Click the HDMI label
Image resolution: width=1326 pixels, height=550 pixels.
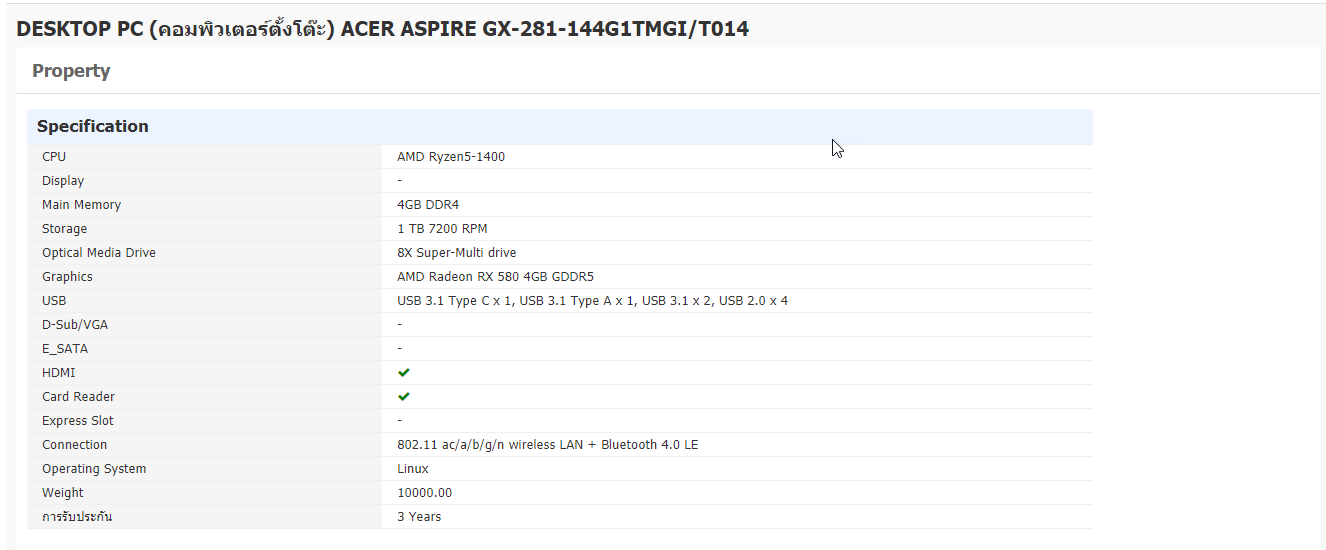59,373
